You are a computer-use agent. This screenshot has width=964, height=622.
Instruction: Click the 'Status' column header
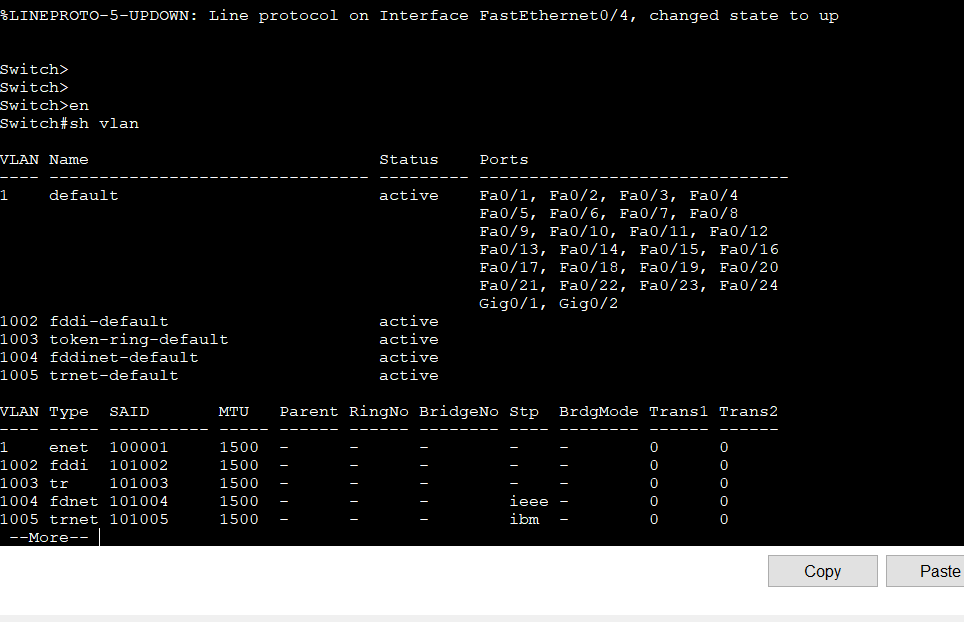(x=409, y=160)
